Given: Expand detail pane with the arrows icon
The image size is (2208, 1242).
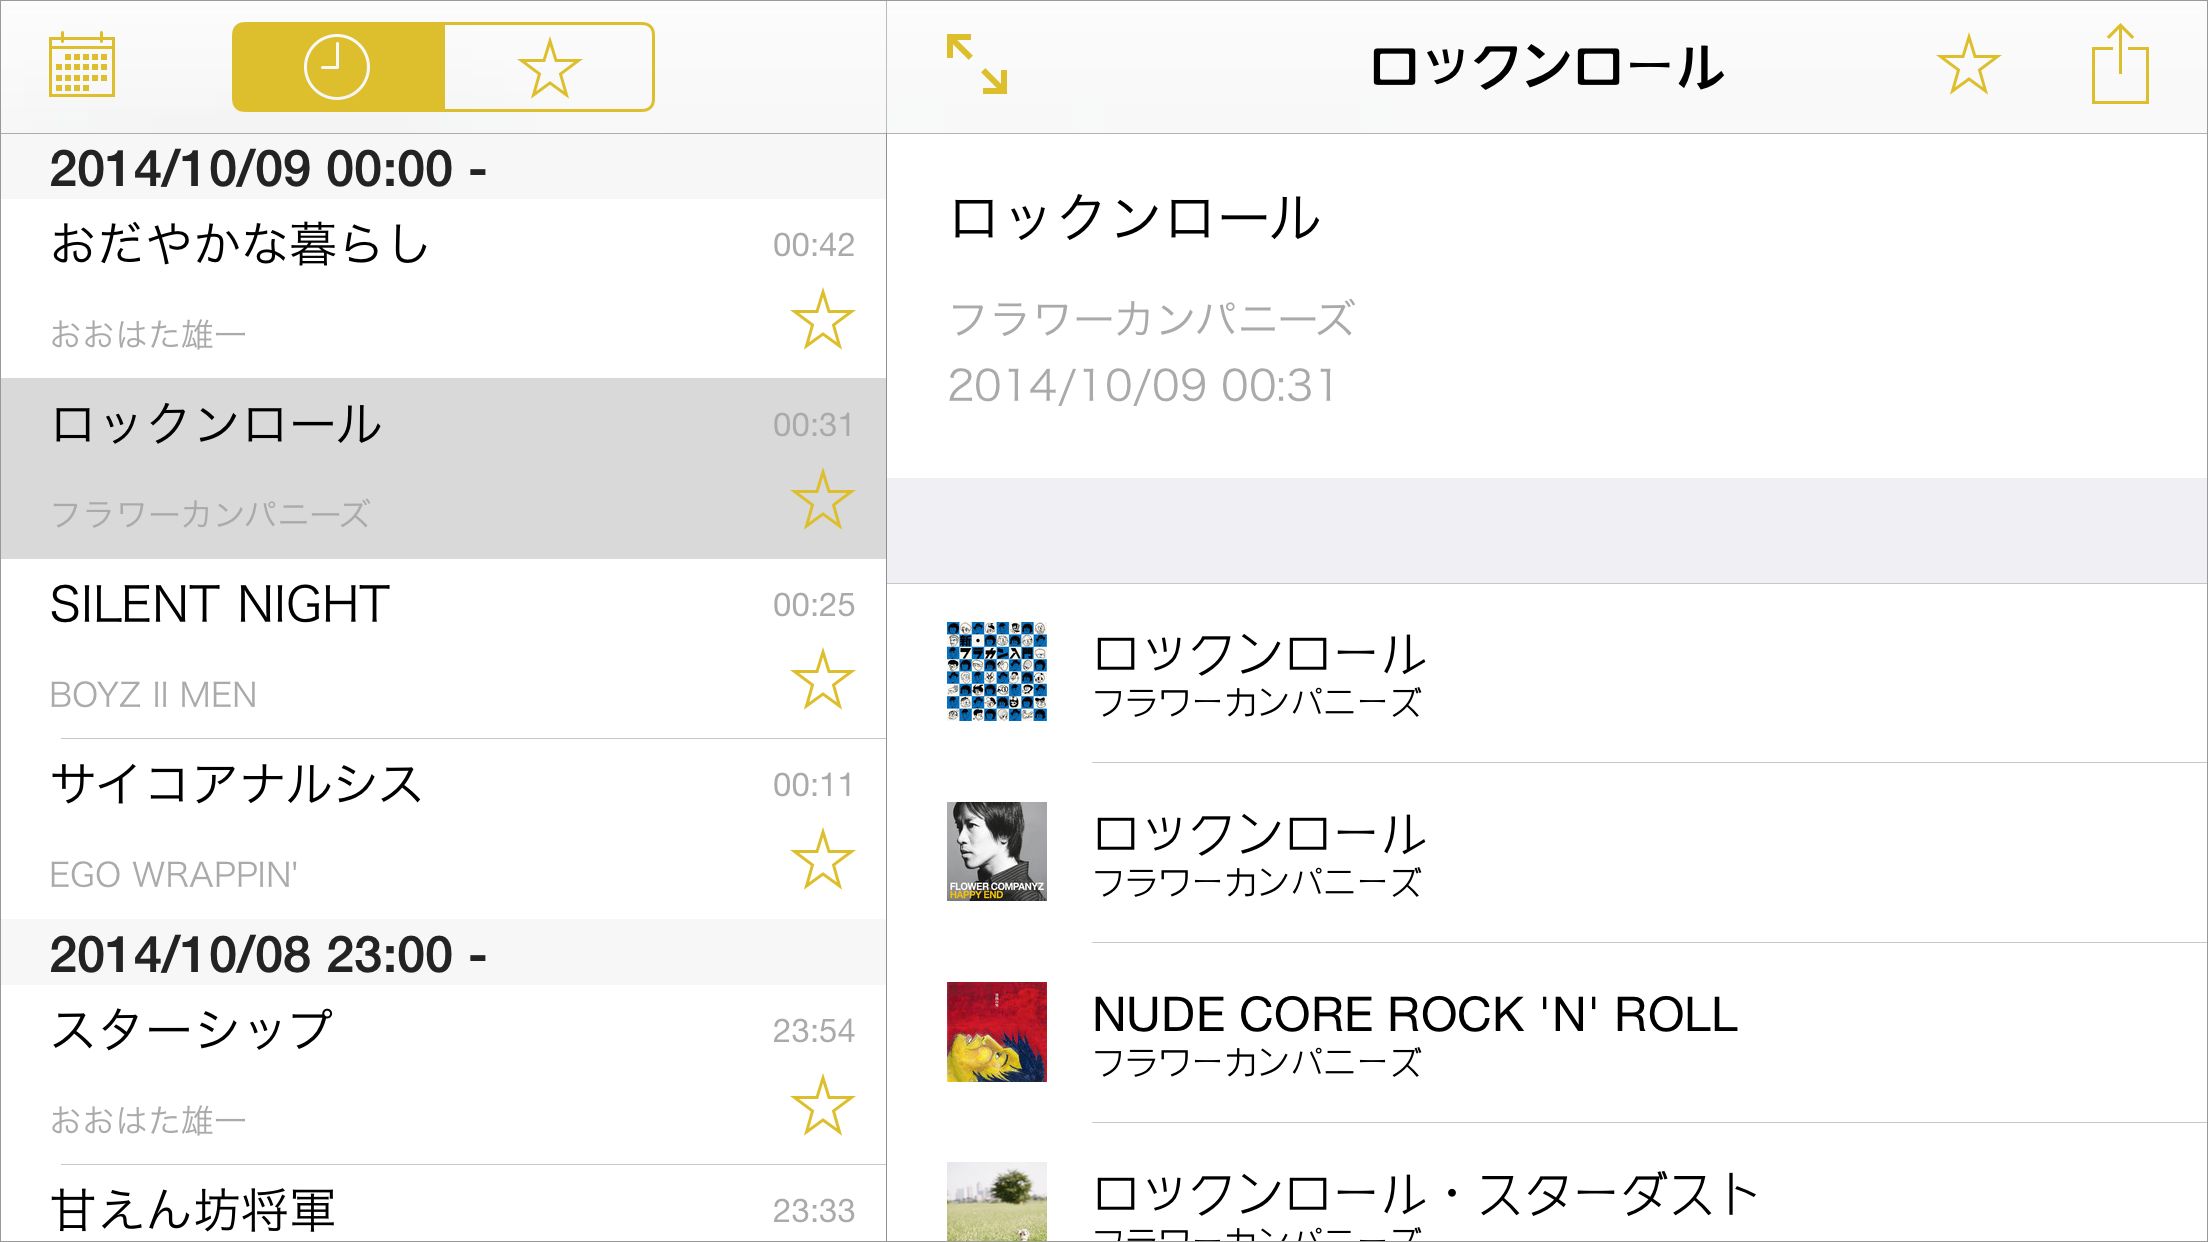Looking at the screenshot, I should (977, 65).
